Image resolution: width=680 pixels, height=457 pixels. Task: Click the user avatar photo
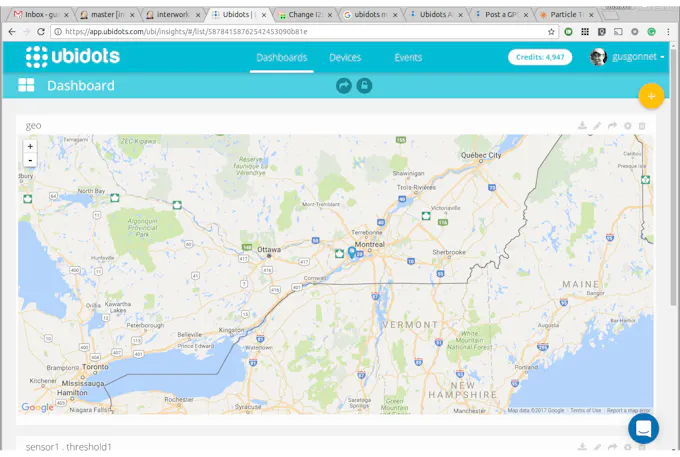[x=598, y=57]
